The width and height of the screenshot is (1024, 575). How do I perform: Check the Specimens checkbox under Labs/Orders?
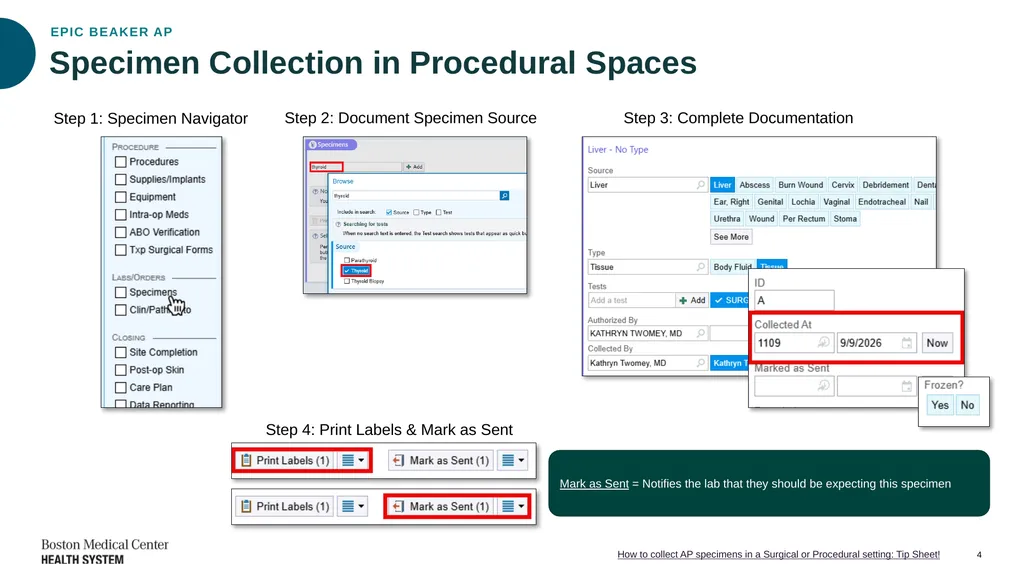pos(120,292)
